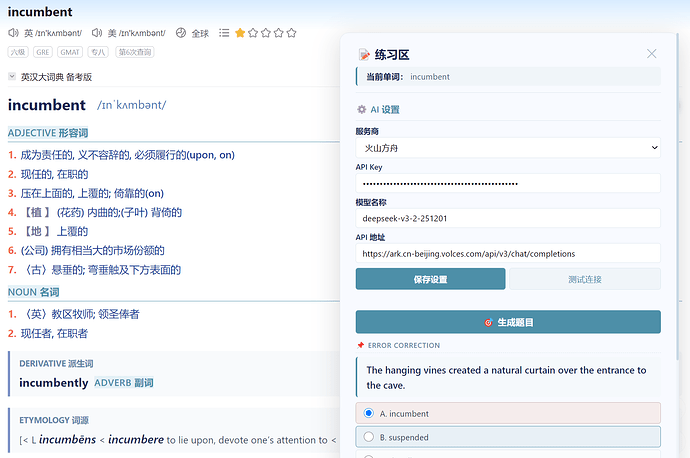
Task: Close the 练习区 practice panel
Action: tap(652, 54)
